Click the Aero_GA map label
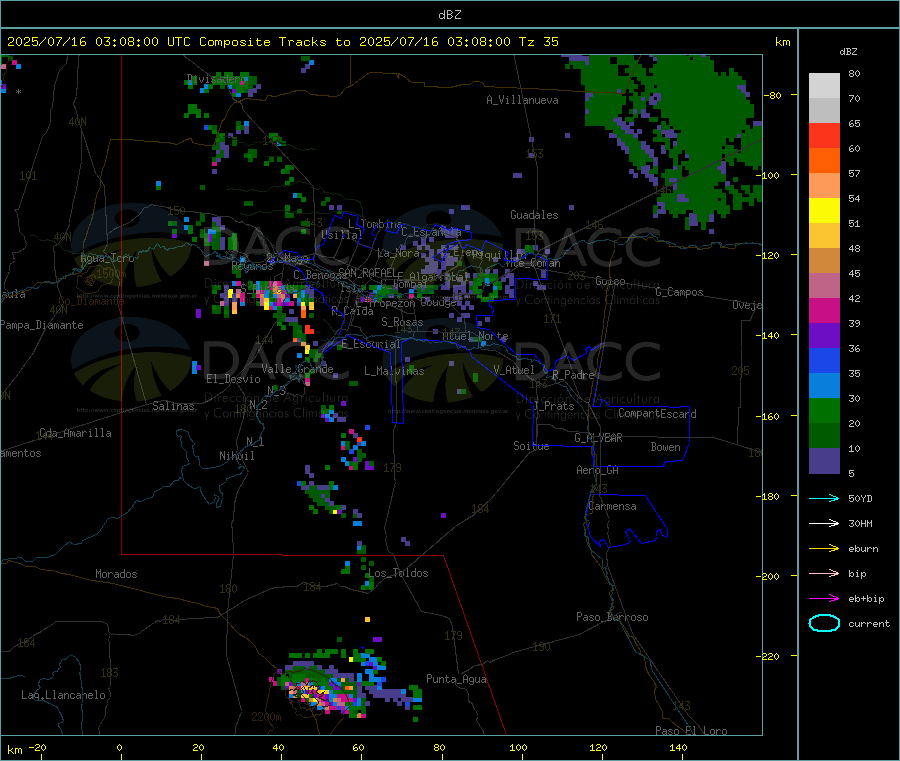Image resolution: width=900 pixels, height=761 pixels. pos(597,470)
